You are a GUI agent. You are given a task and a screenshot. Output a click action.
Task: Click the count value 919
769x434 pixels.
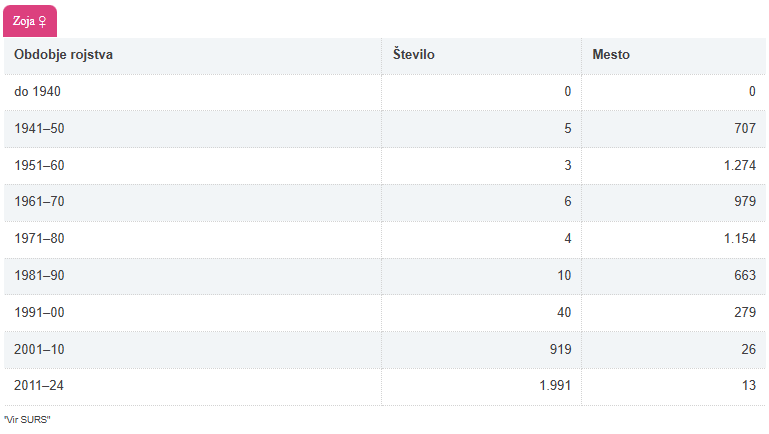point(559,350)
